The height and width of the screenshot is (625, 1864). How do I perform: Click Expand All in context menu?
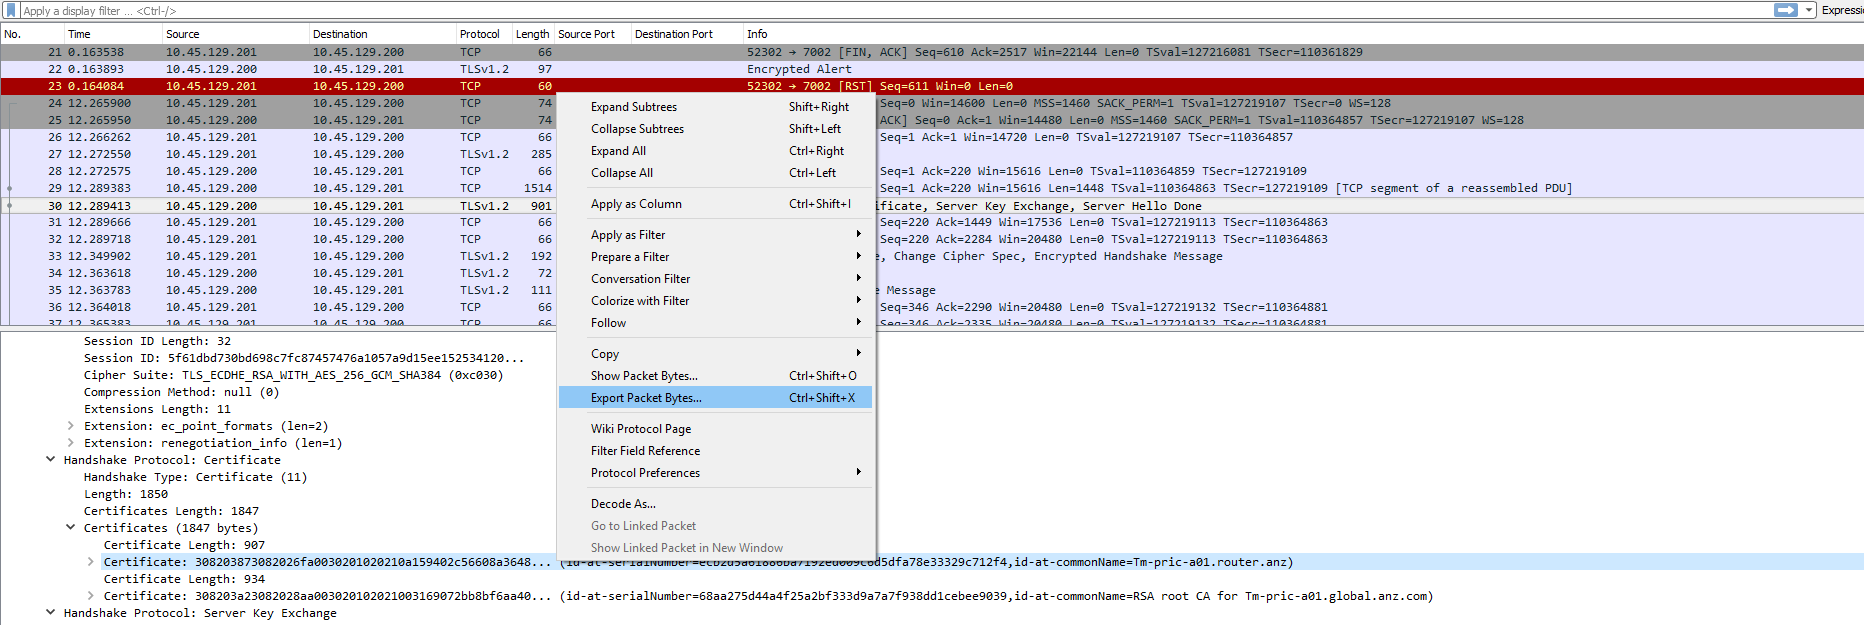618,151
